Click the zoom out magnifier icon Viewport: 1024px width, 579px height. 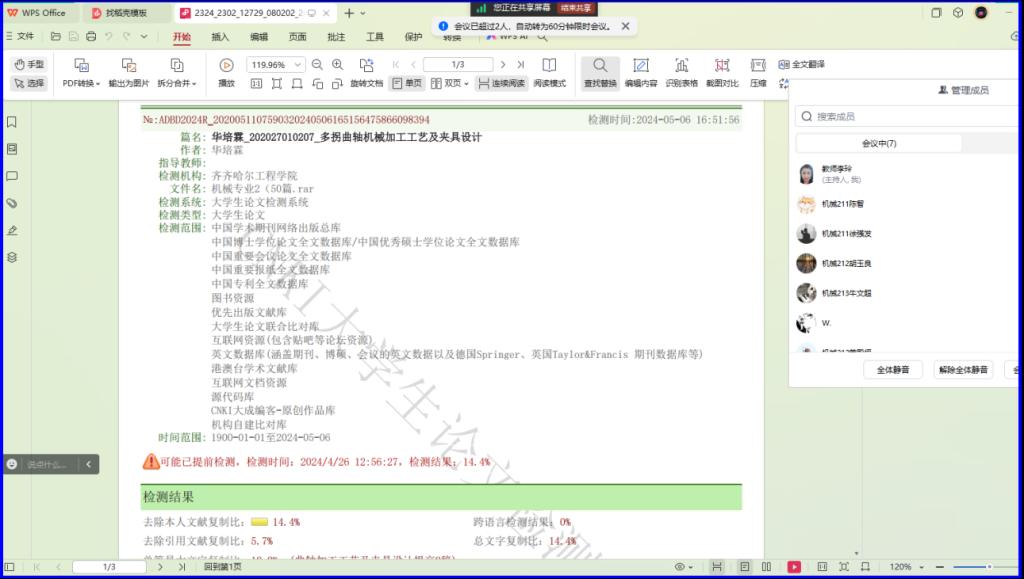[318, 65]
